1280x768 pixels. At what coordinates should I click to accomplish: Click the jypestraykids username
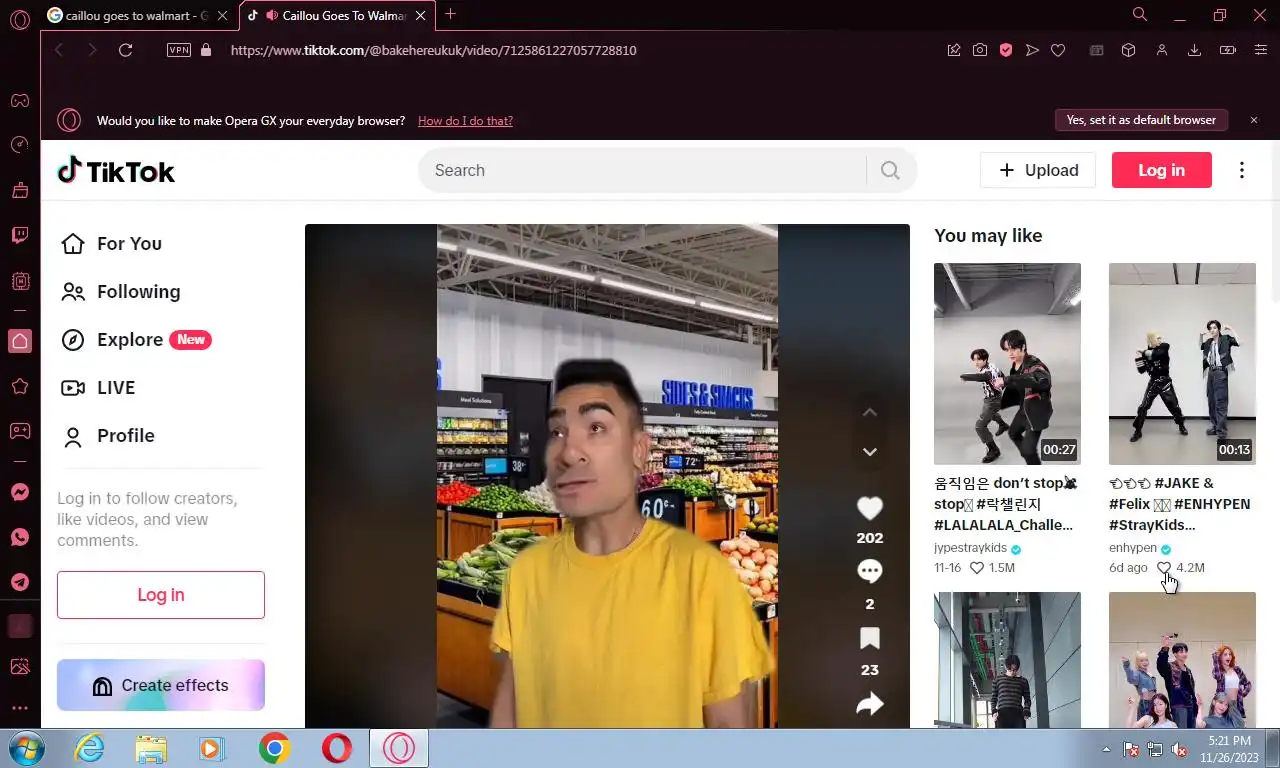[x=970, y=548]
